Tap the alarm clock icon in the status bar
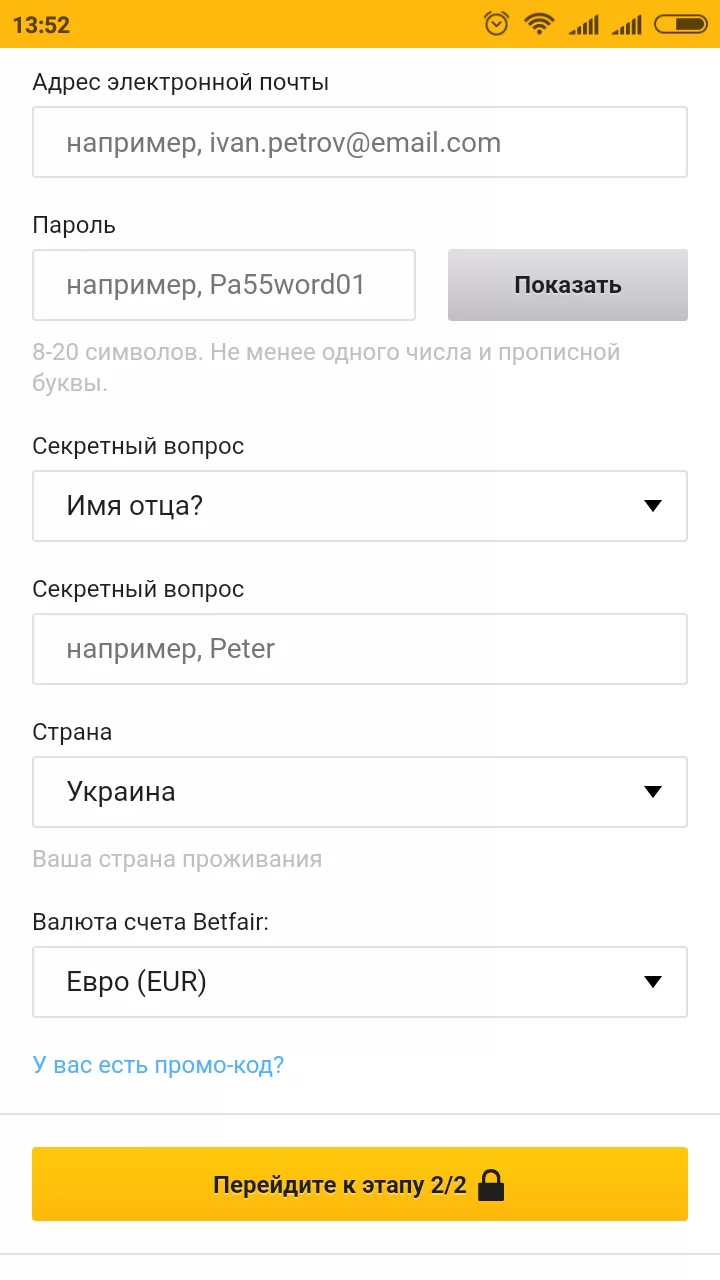720x1280 pixels. click(x=496, y=24)
